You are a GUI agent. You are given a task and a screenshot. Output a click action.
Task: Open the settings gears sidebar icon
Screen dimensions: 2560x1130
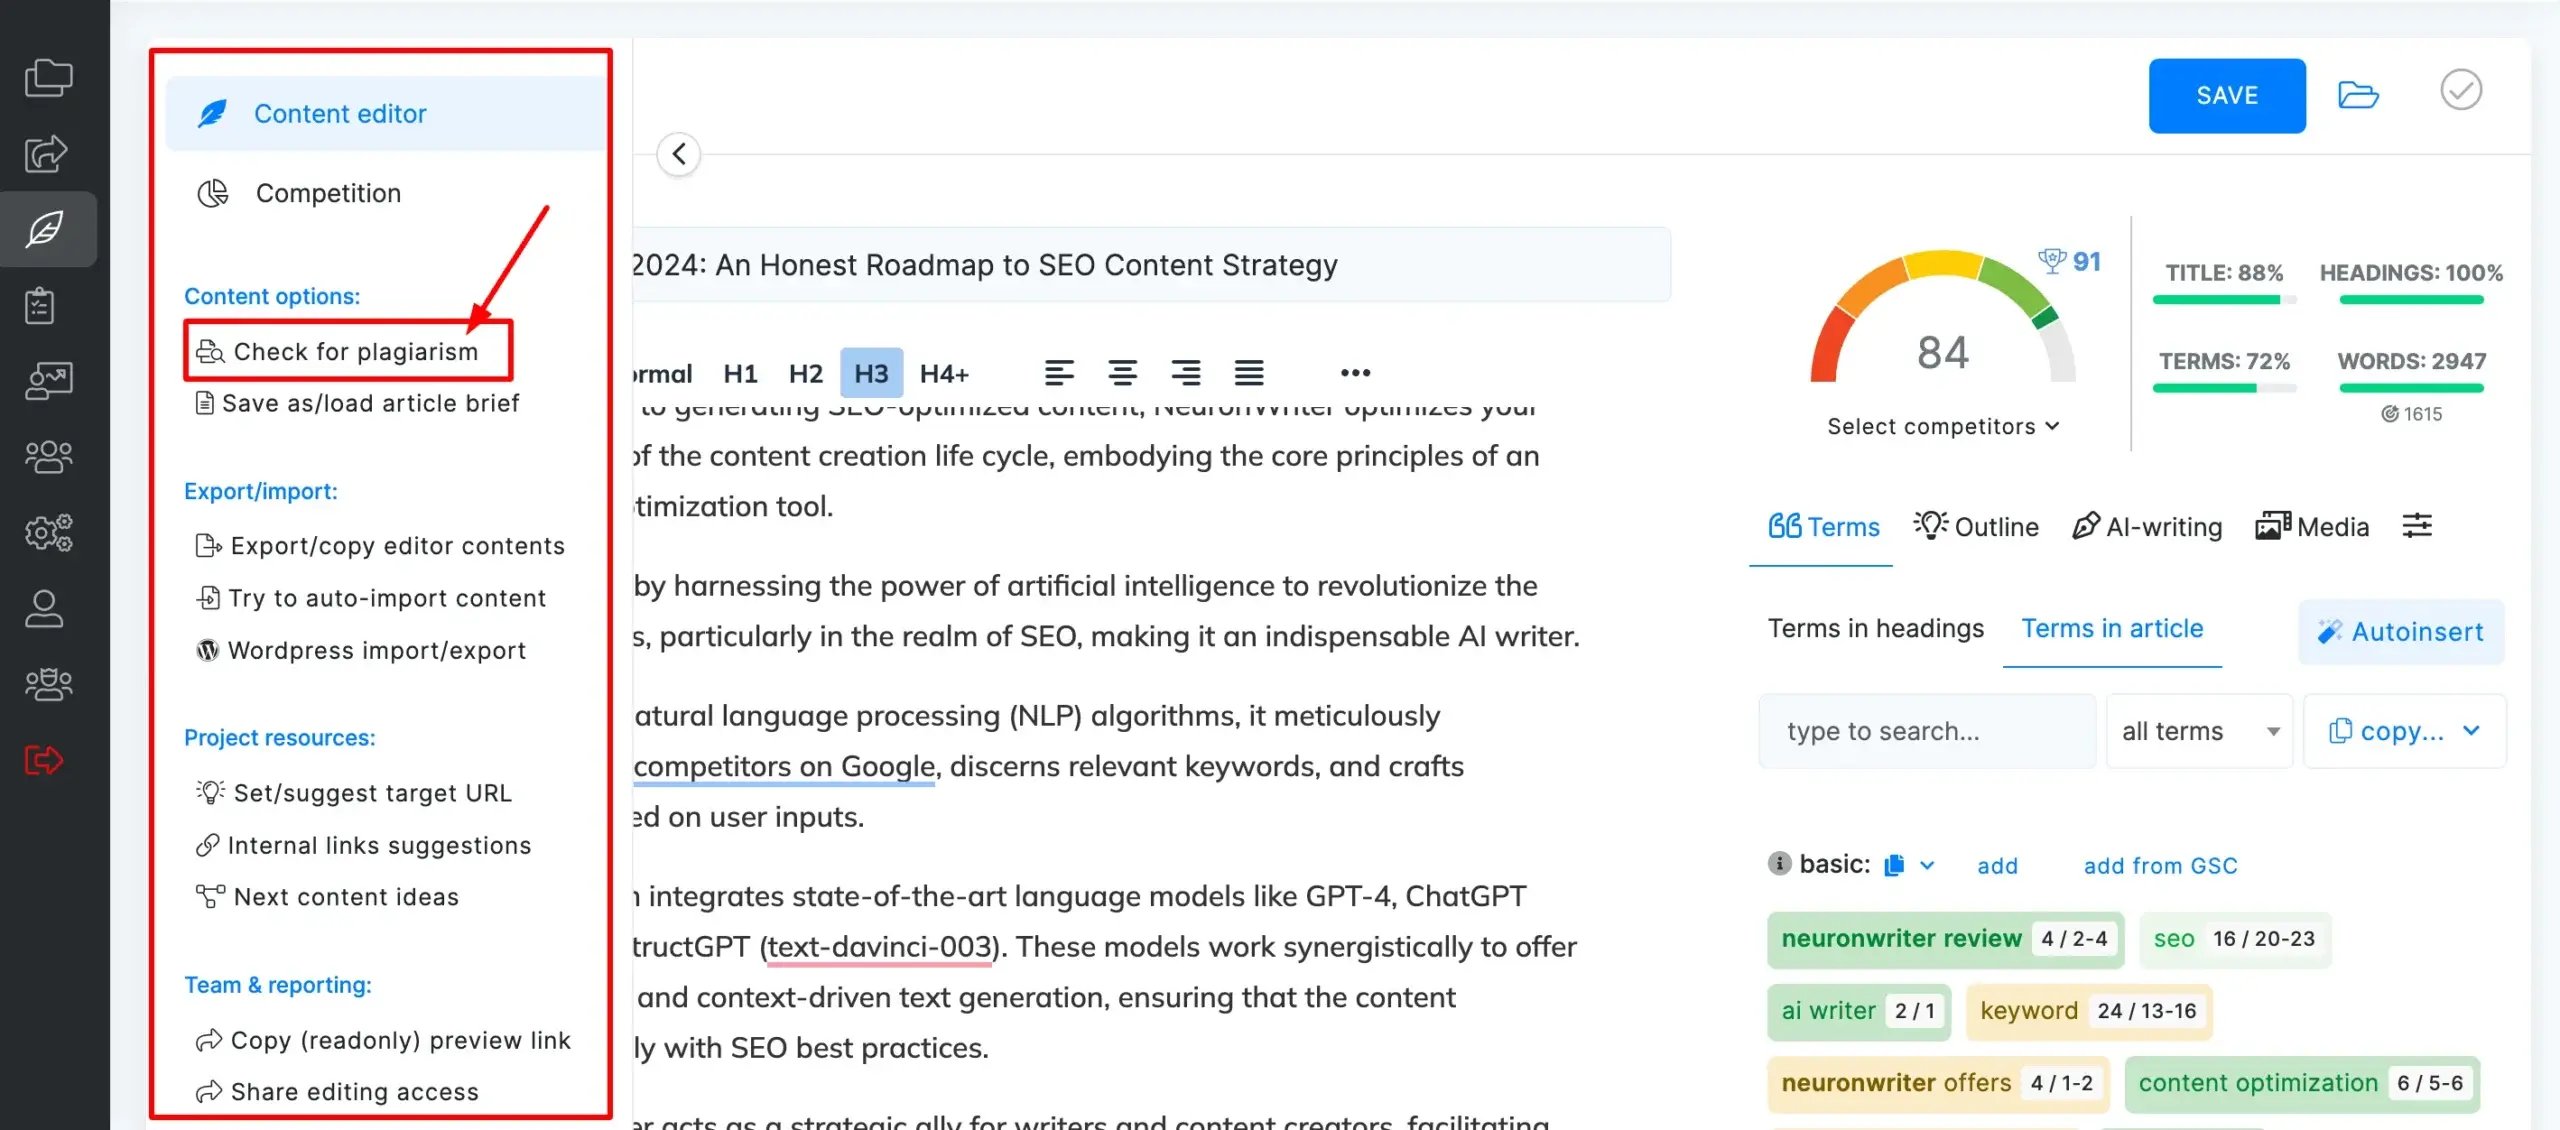click(48, 532)
